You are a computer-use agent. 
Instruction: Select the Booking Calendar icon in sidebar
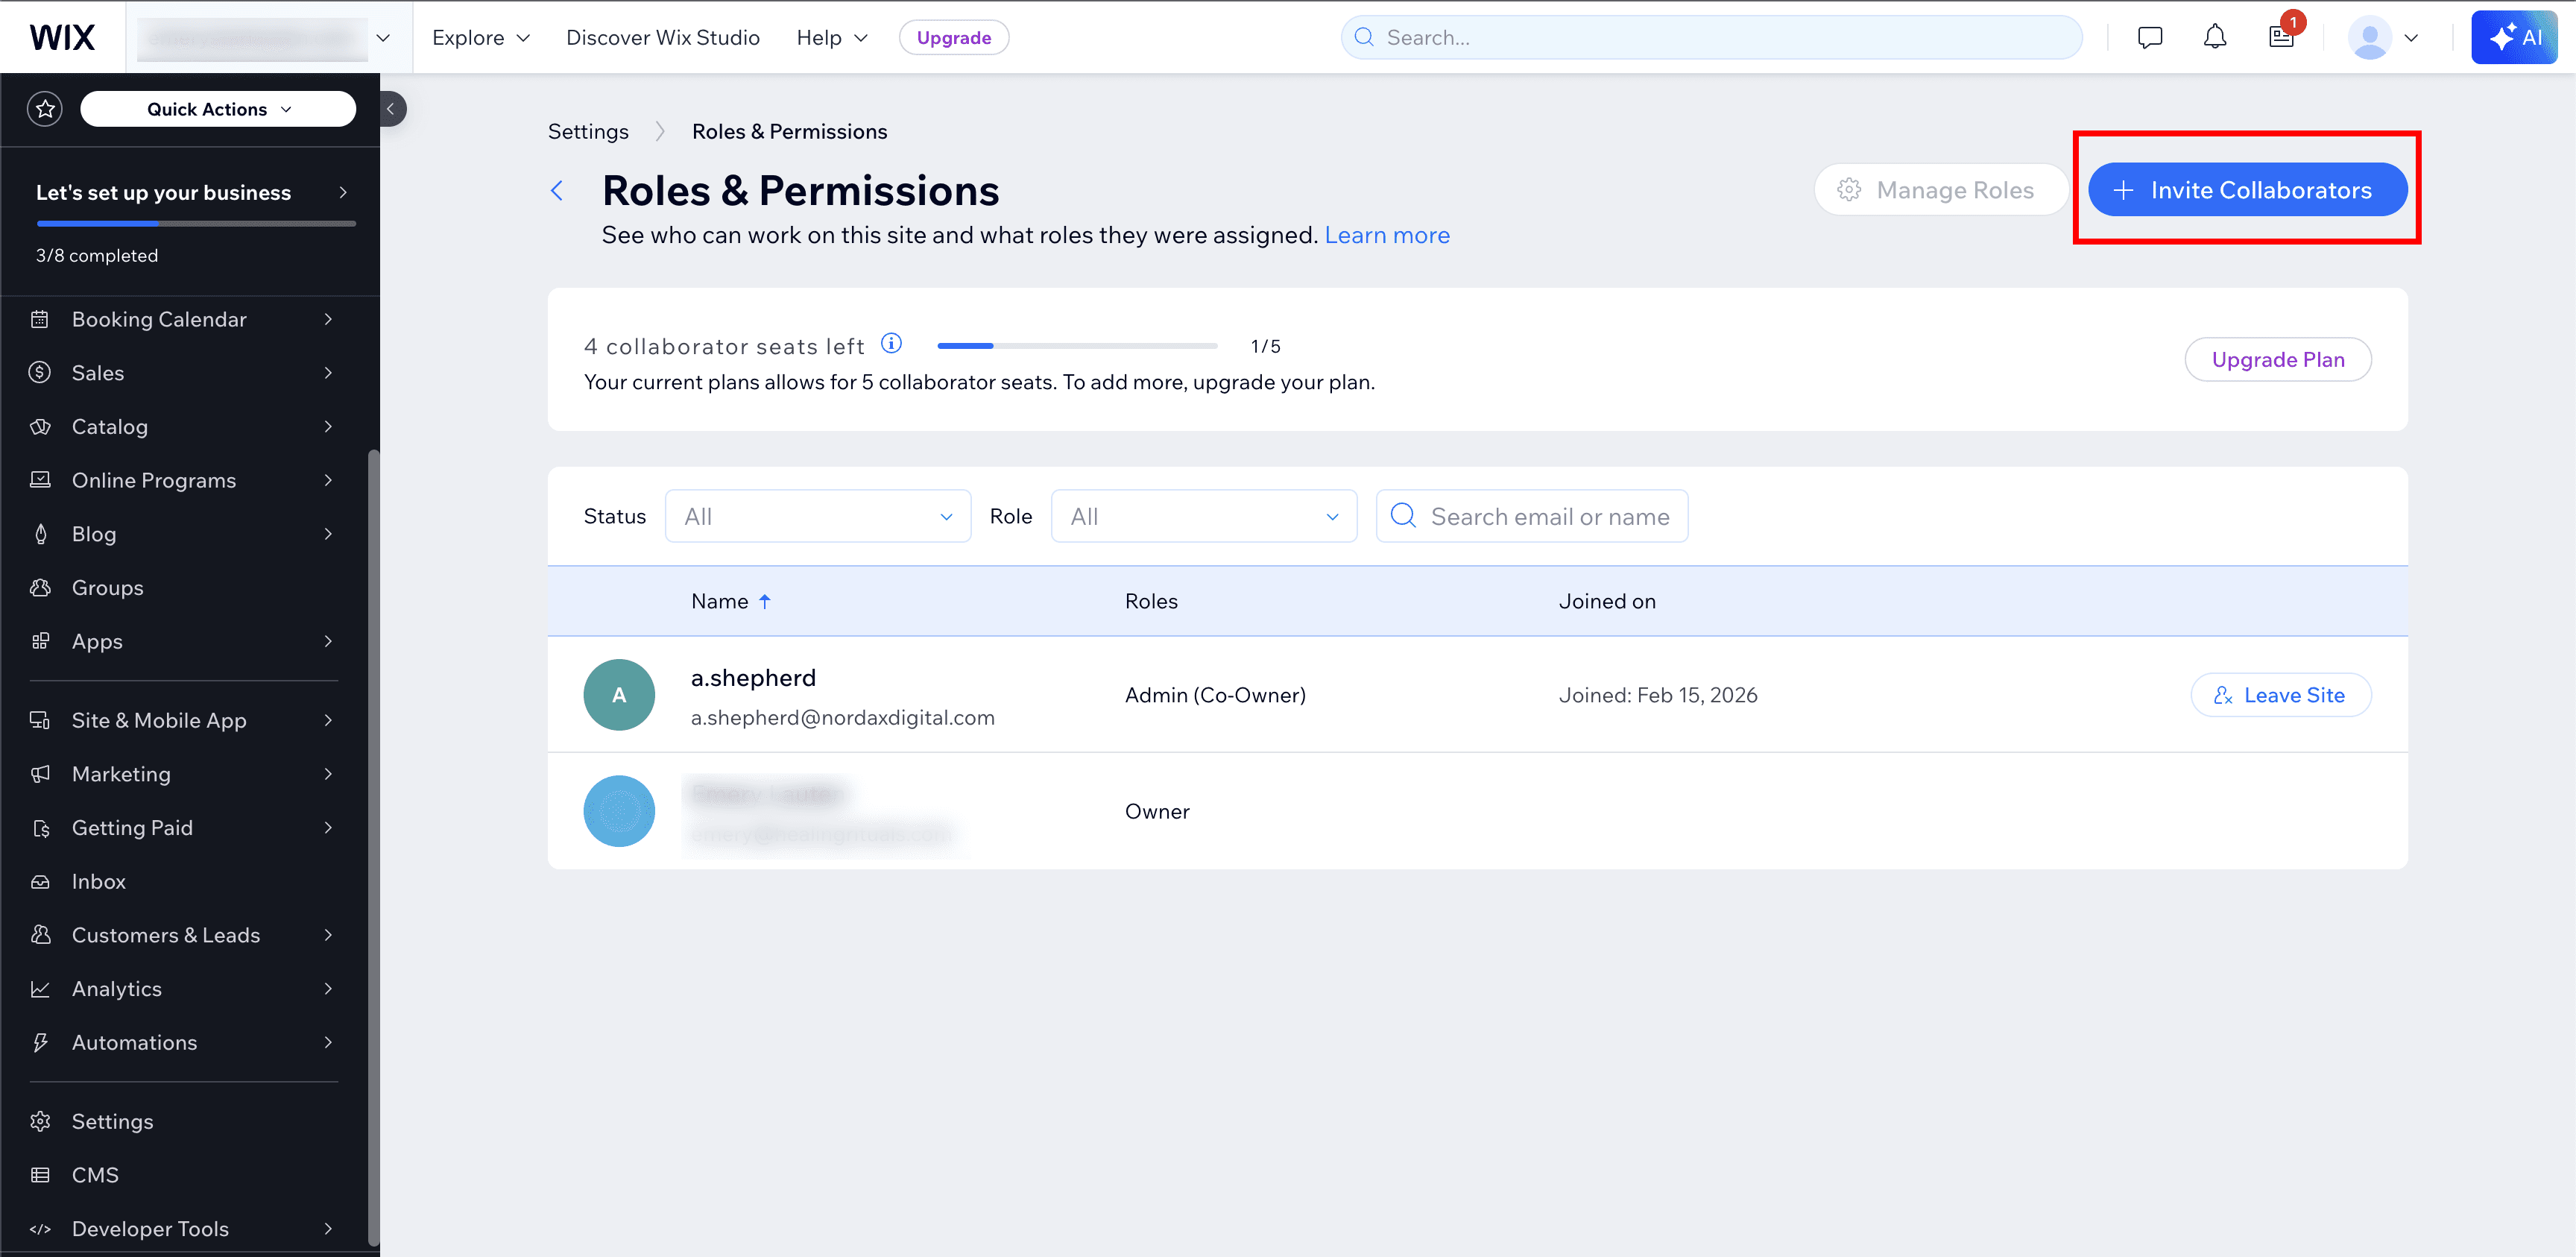[x=40, y=318]
